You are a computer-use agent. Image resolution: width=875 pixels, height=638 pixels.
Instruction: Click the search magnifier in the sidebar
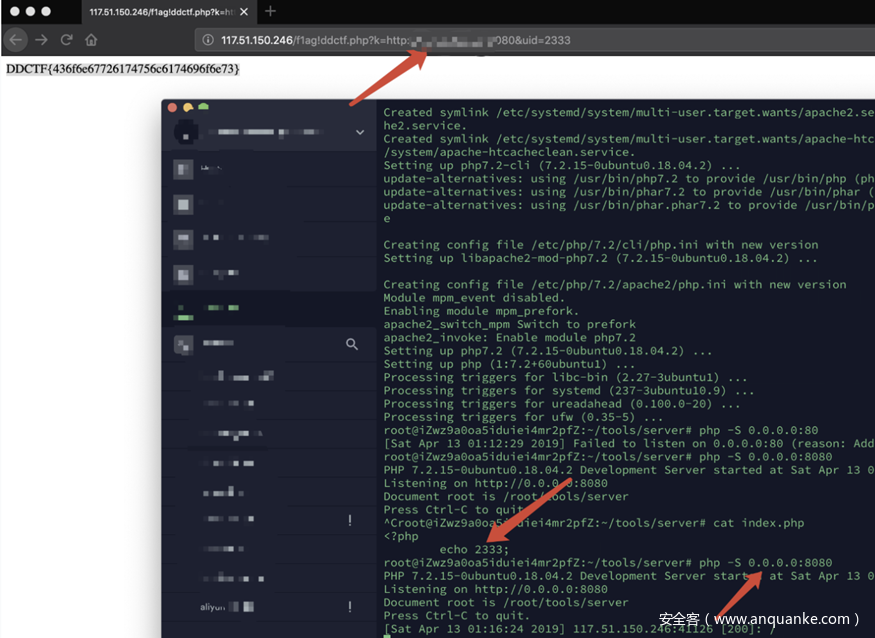tap(352, 344)
